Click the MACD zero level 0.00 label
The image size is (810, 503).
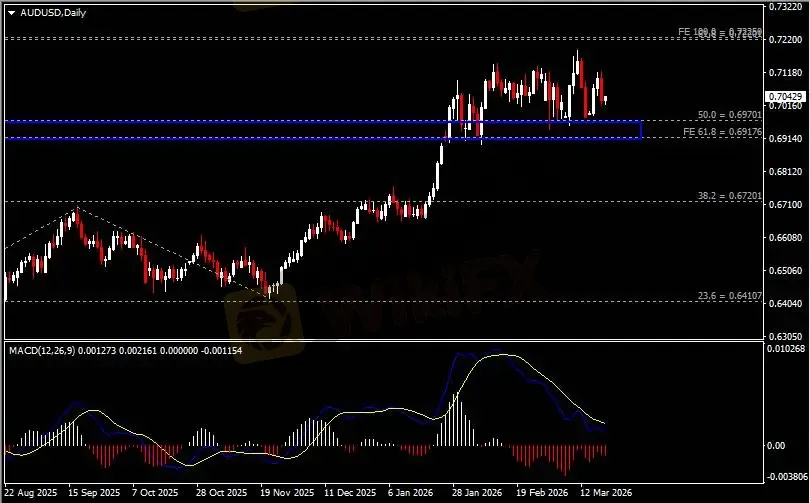pyautogui.click(x=776, y=446)
